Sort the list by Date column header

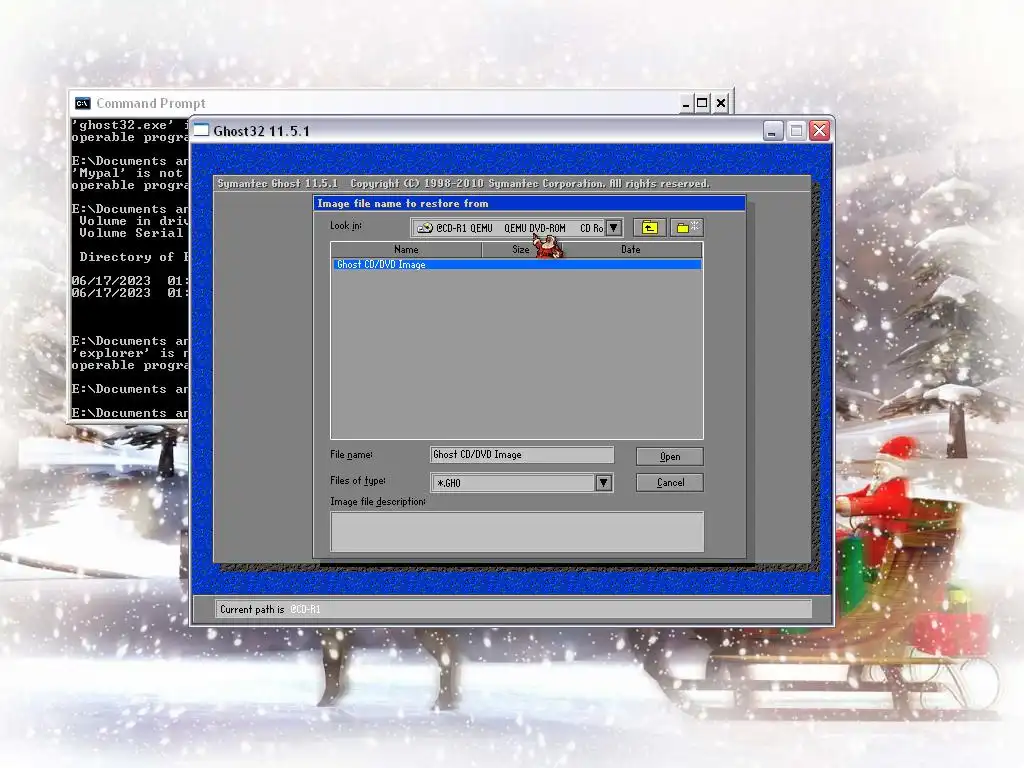click(631, 249)
